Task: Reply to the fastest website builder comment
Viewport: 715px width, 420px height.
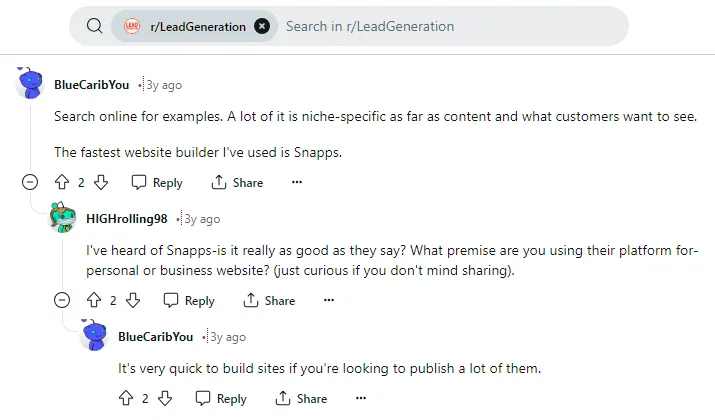Action: tap(157, 182)
